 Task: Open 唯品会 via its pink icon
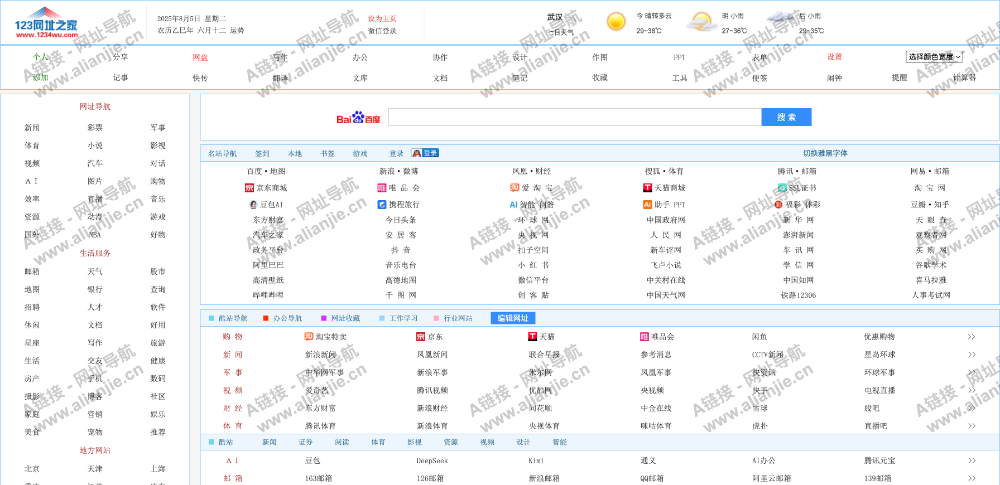[x=381, y=188]
